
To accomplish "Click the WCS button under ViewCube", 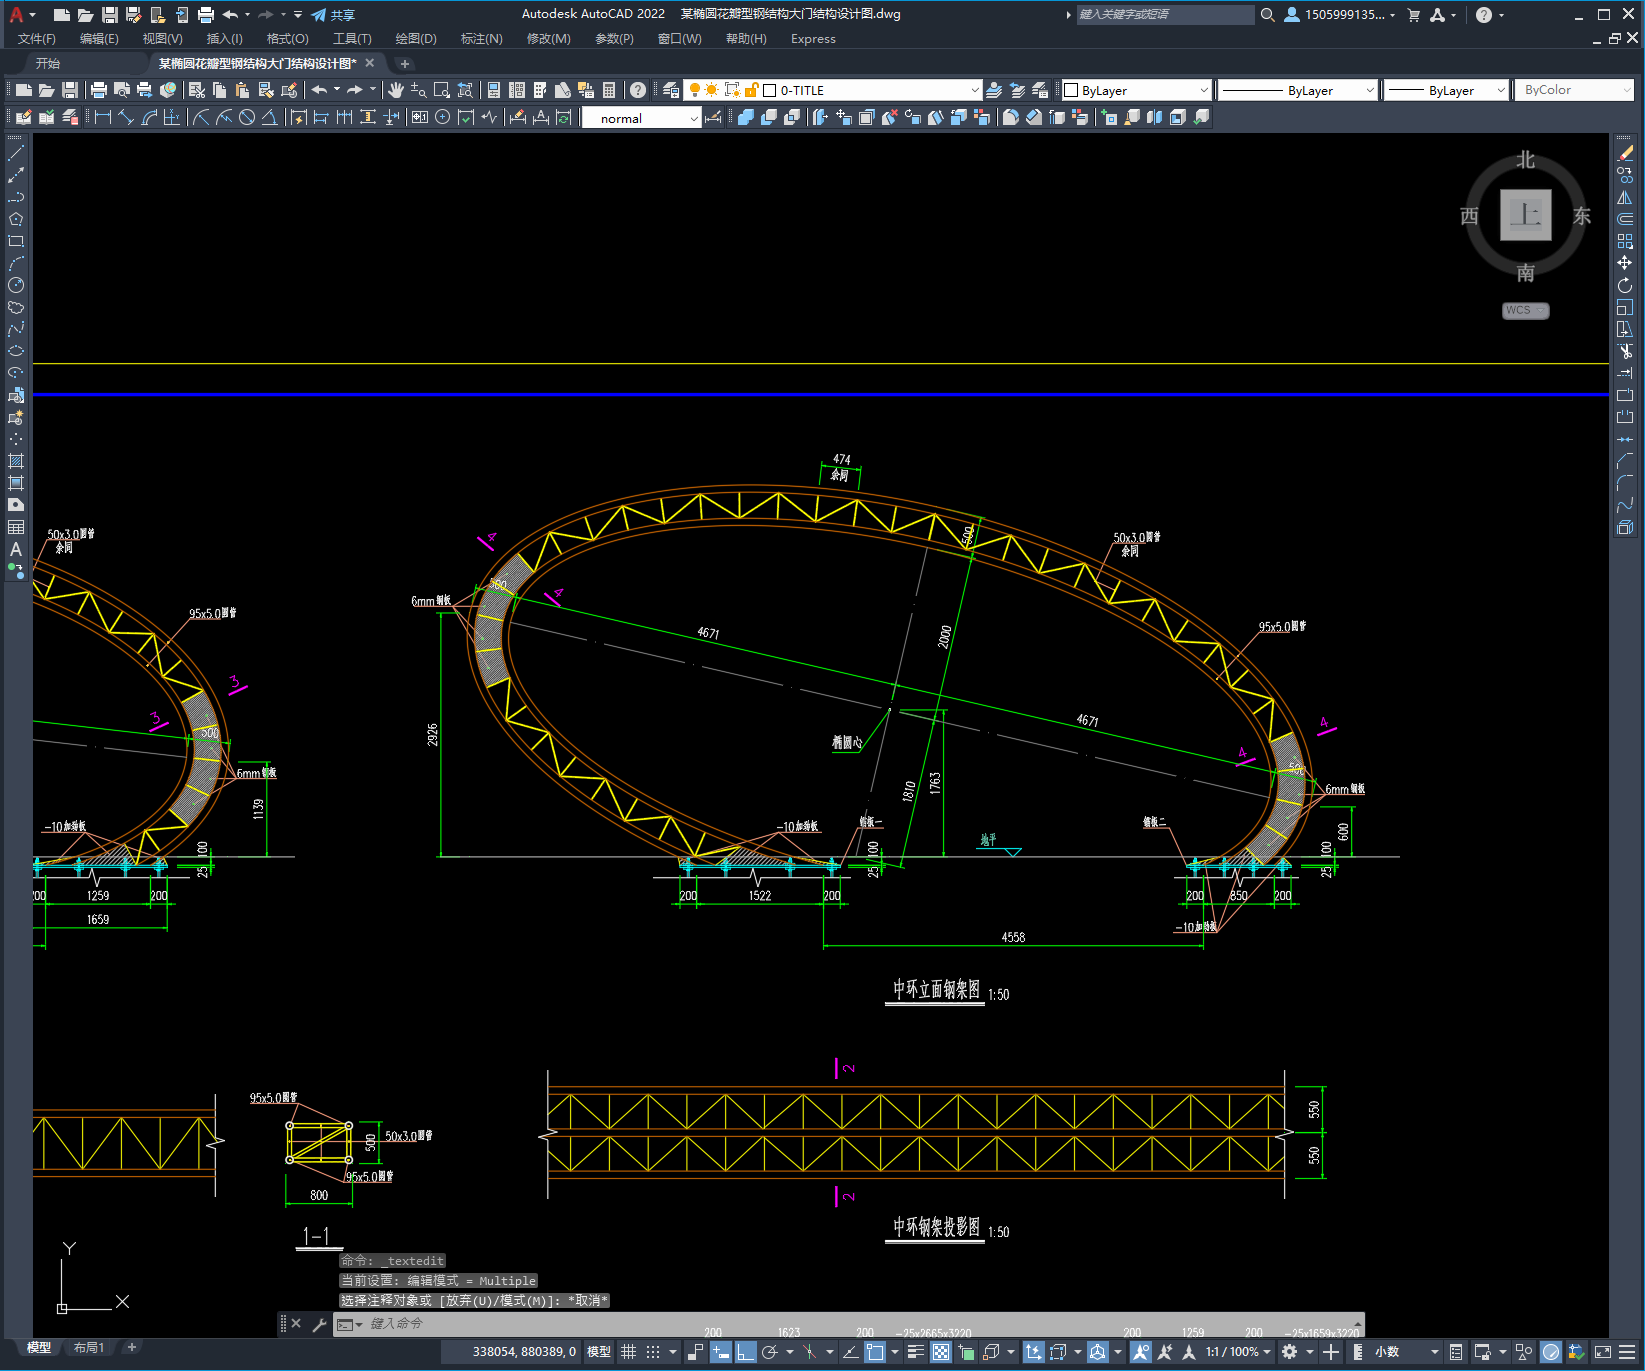I will tap(1524, 310).
